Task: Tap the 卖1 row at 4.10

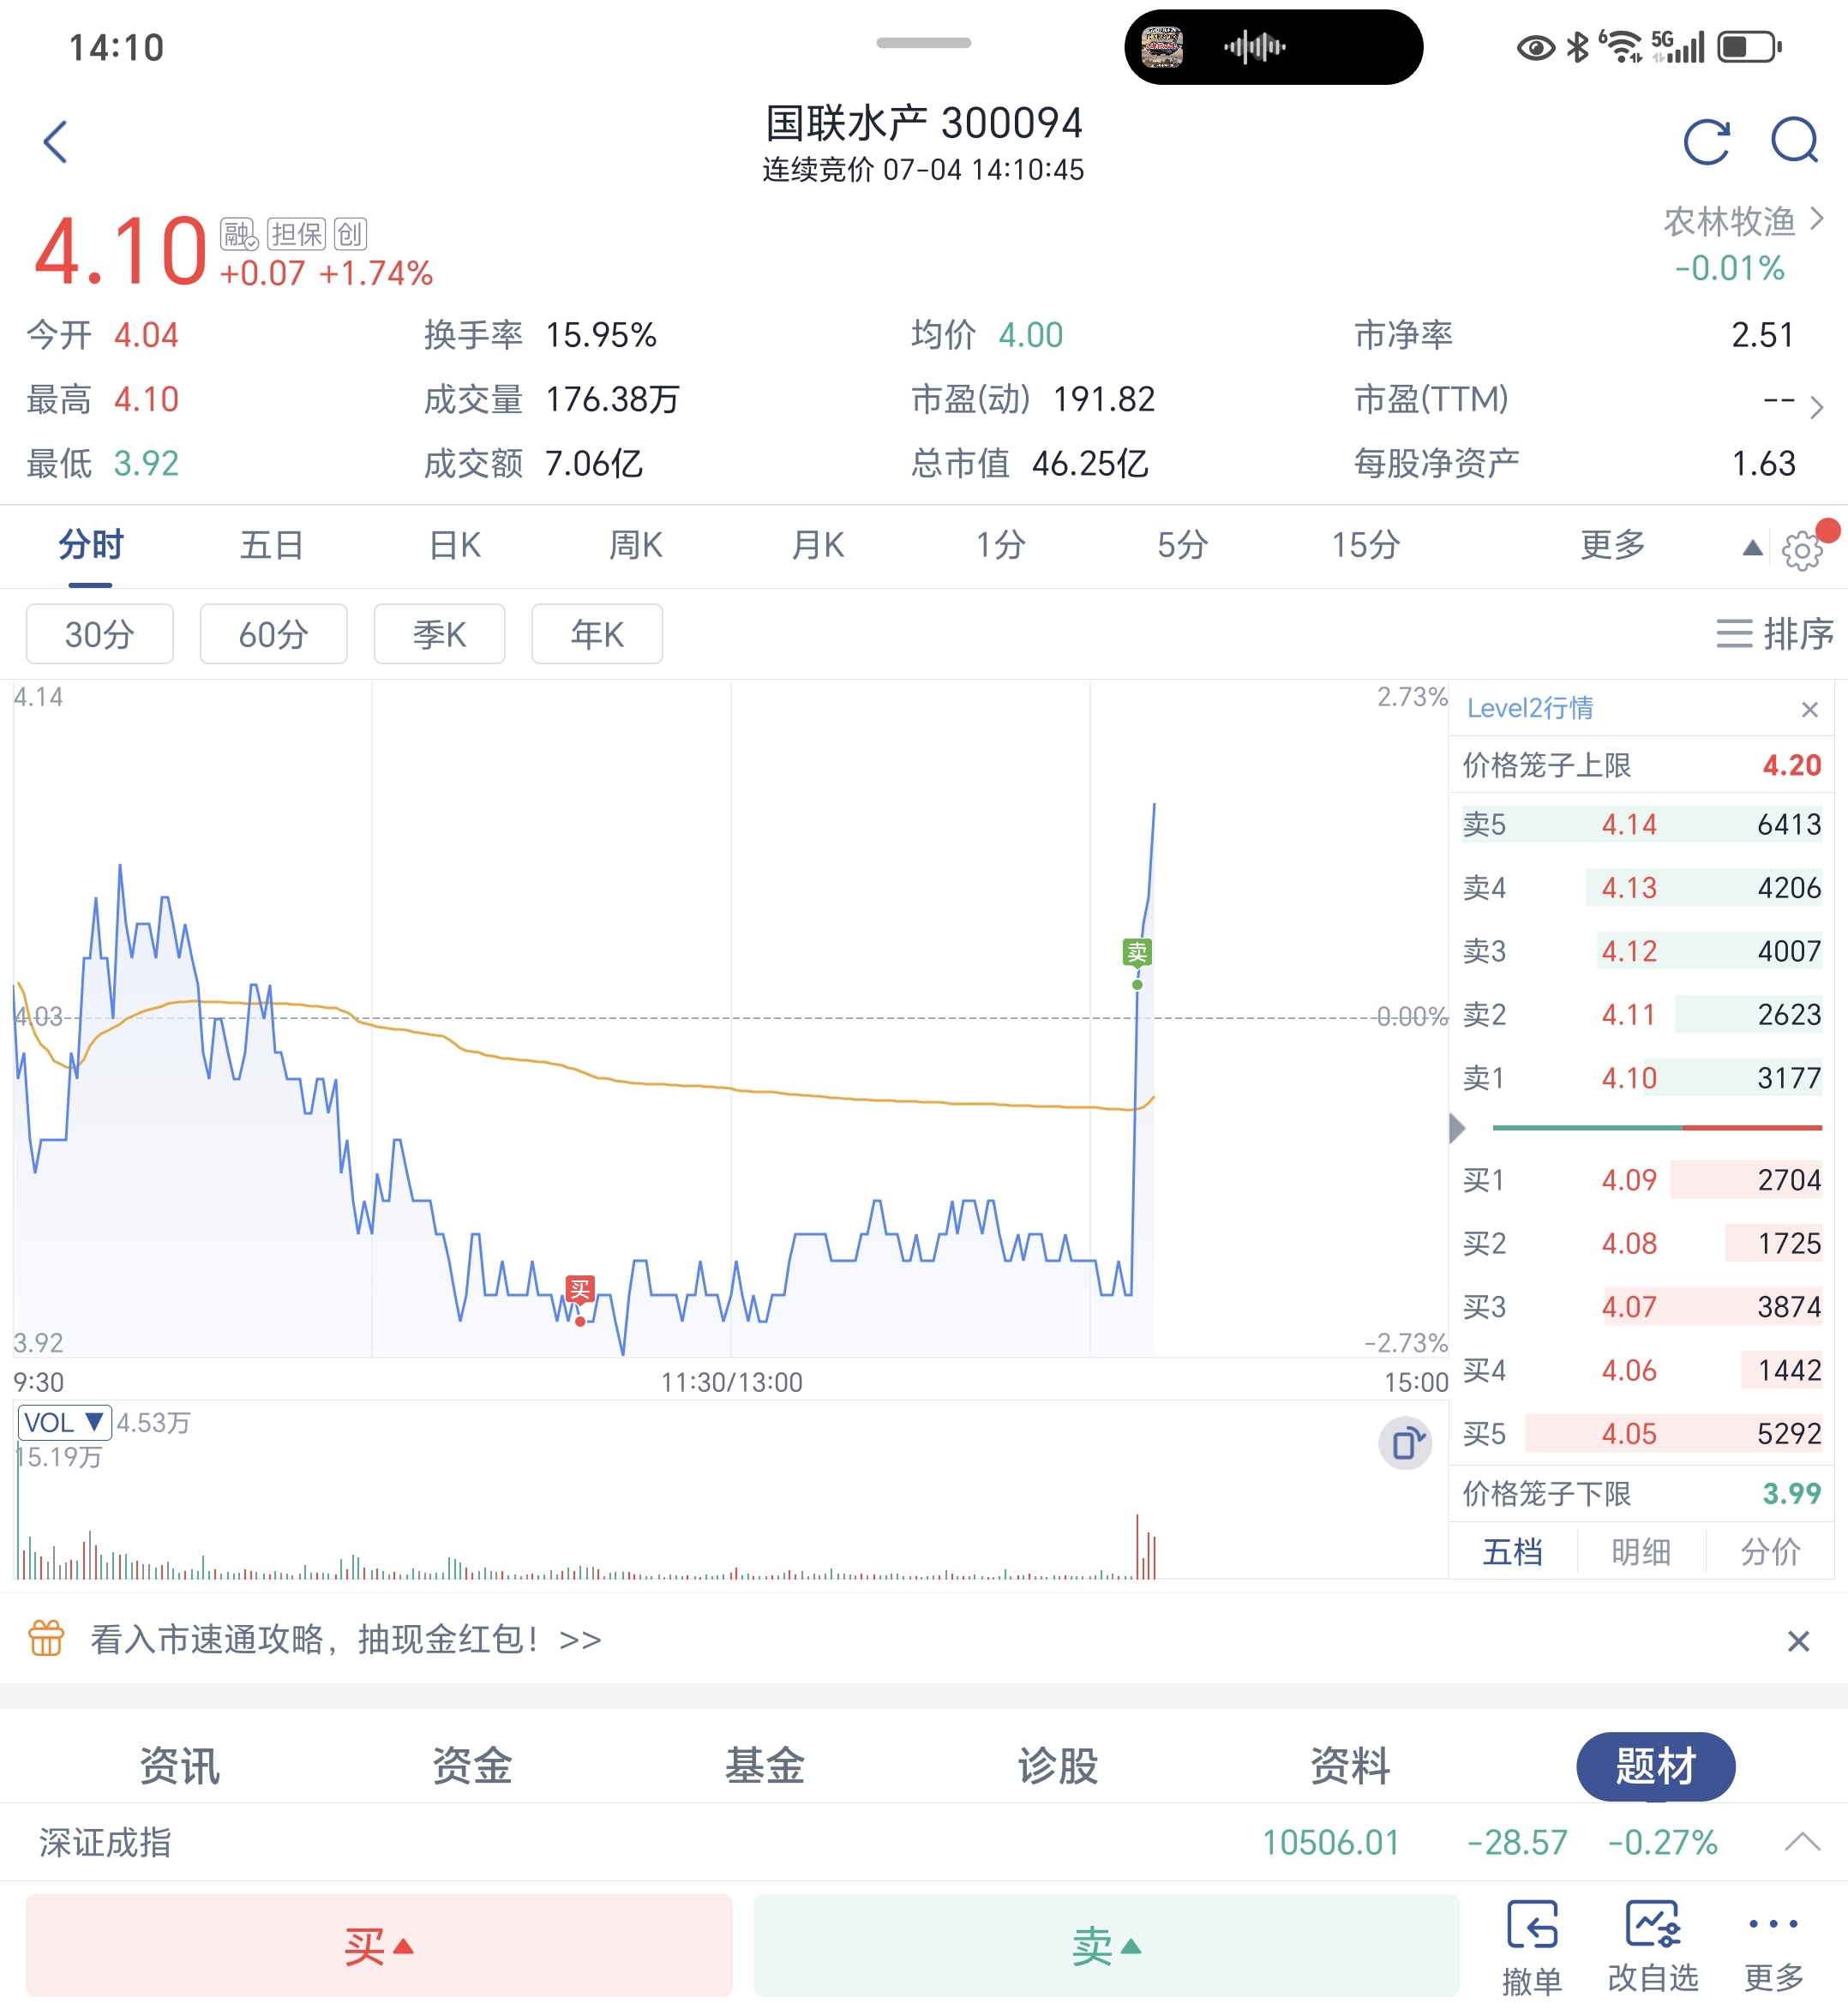Action: pyautogui.click(x=1641, y=1077)
